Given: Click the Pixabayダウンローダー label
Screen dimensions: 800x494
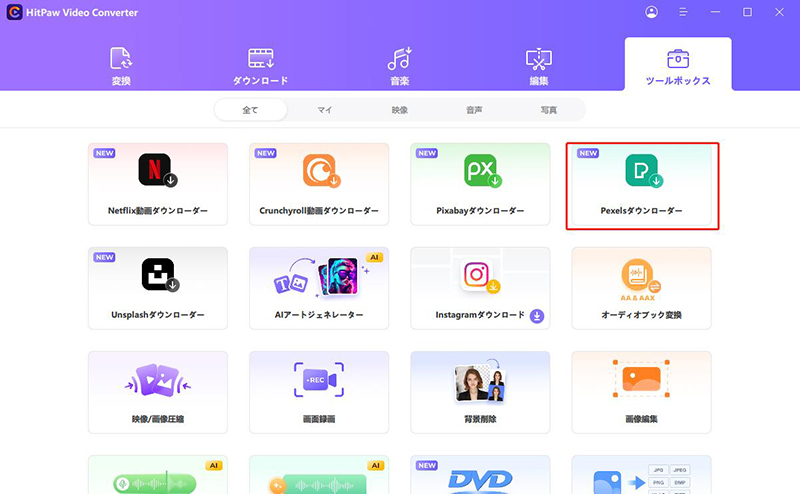Looking at the screenshot, I should 480,211.
